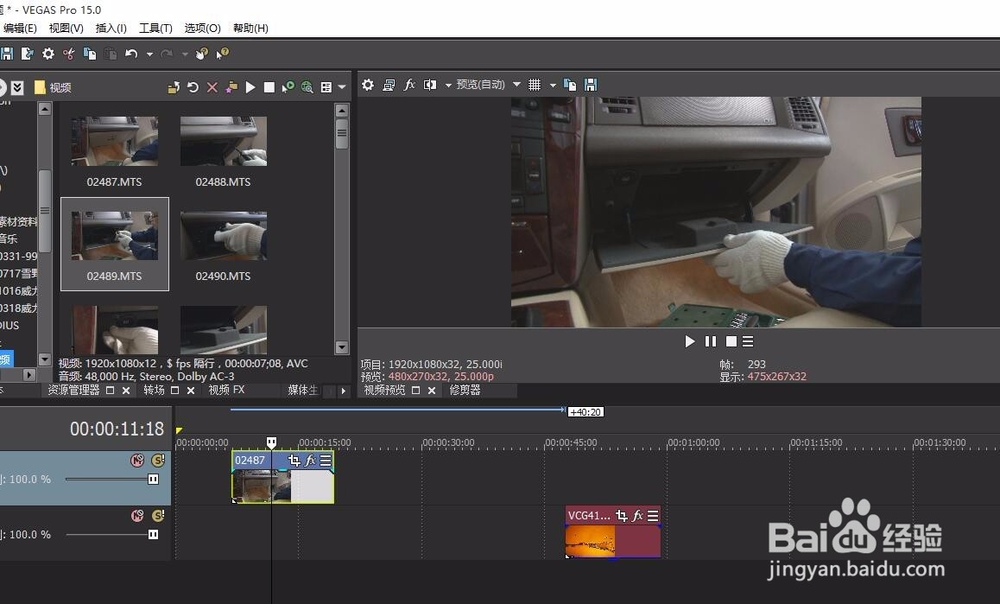Open interactive tutorials hand icon

coord(202,54)
